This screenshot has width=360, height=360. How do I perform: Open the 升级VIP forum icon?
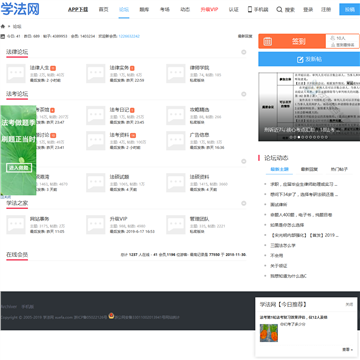(x=96, y=225)
